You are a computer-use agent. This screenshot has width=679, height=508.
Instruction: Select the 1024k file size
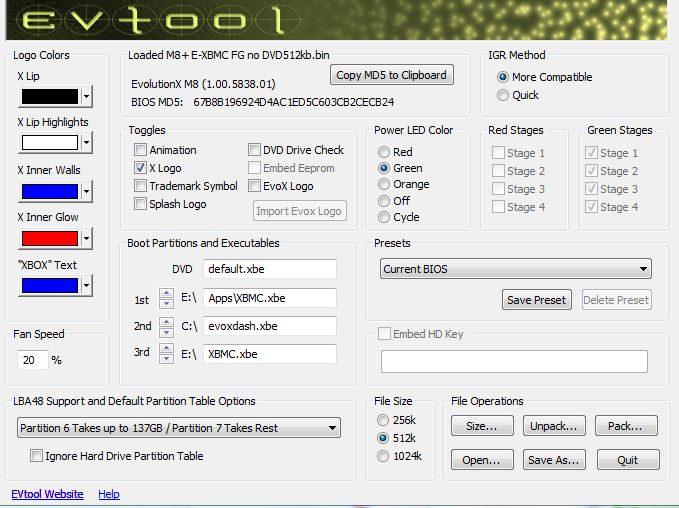[383, 456]
